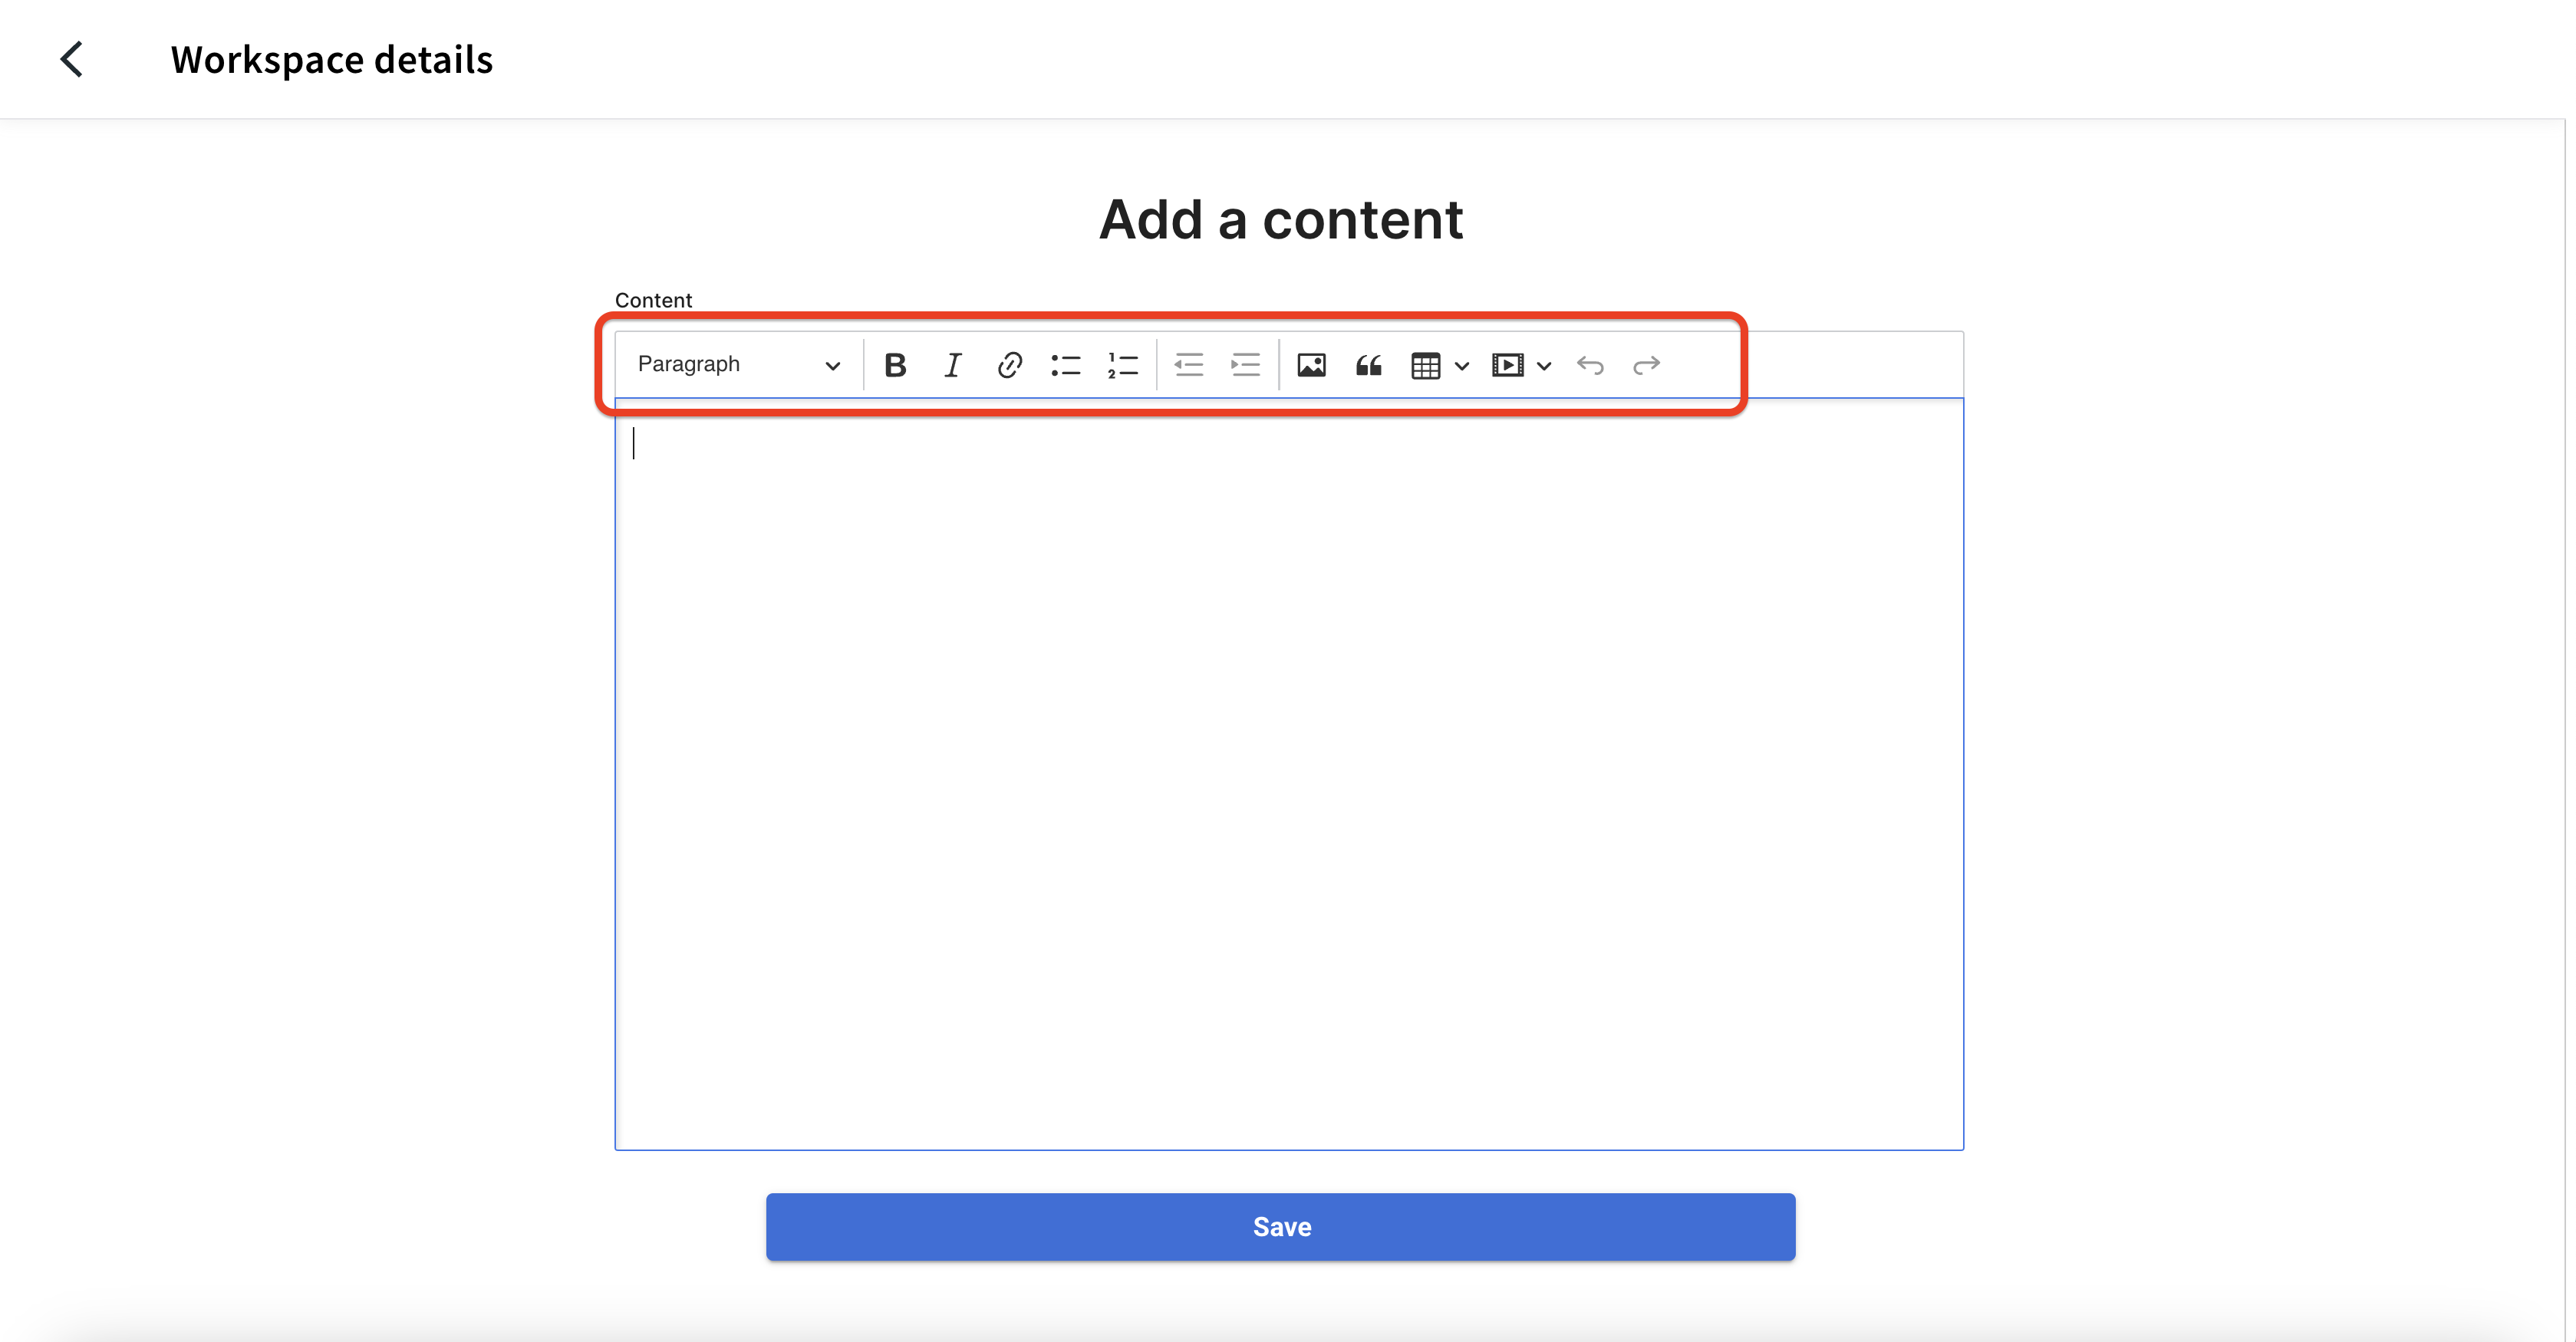The height and width of the screenshot is (1342, 2576).
Task: Insert media via the video icon
Action: (x=1507, y=365)
